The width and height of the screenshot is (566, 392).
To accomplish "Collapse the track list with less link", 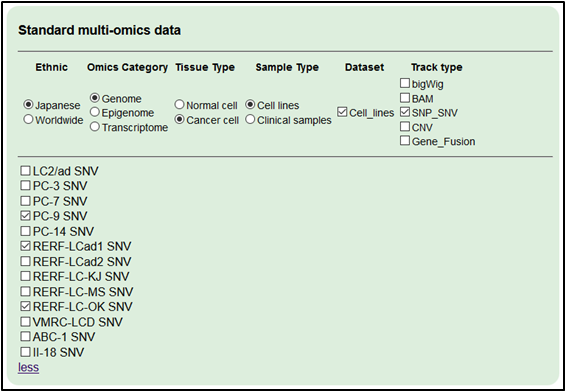I will [29, 367].
